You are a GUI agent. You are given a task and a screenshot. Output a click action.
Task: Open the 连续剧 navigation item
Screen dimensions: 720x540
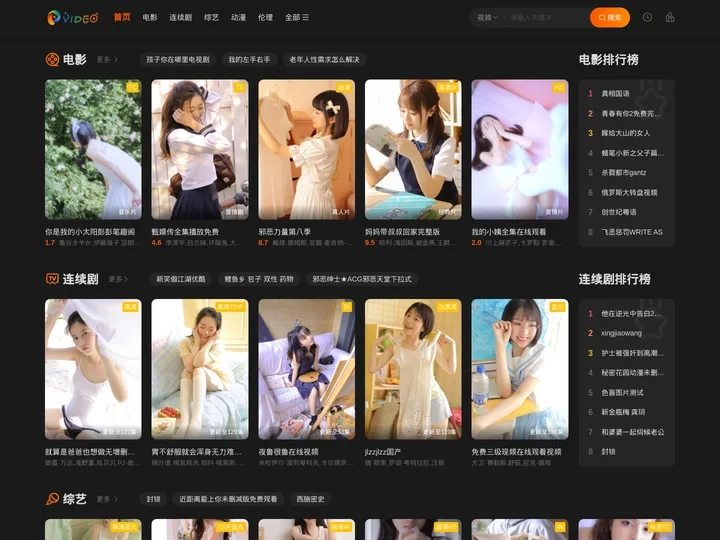(x=180, y=17)
